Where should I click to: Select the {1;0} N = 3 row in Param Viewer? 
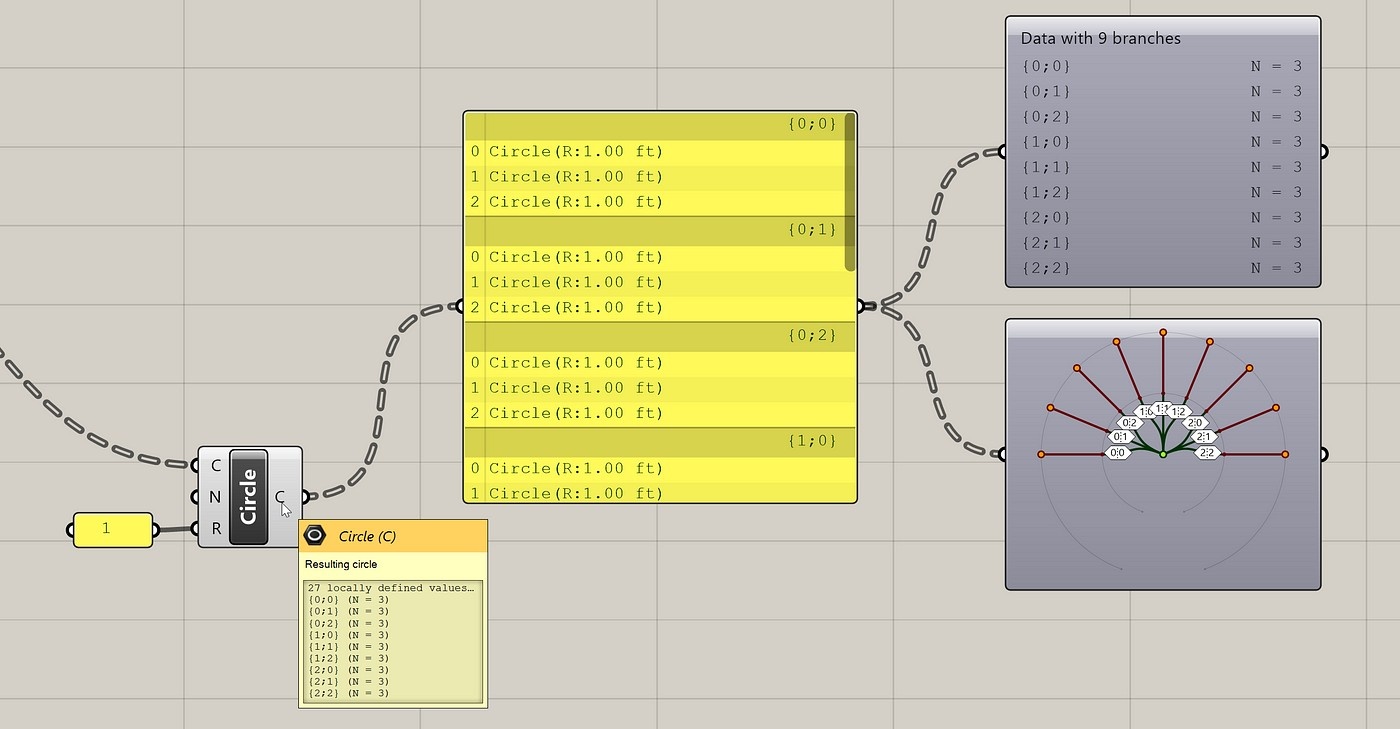[1162, 142]
